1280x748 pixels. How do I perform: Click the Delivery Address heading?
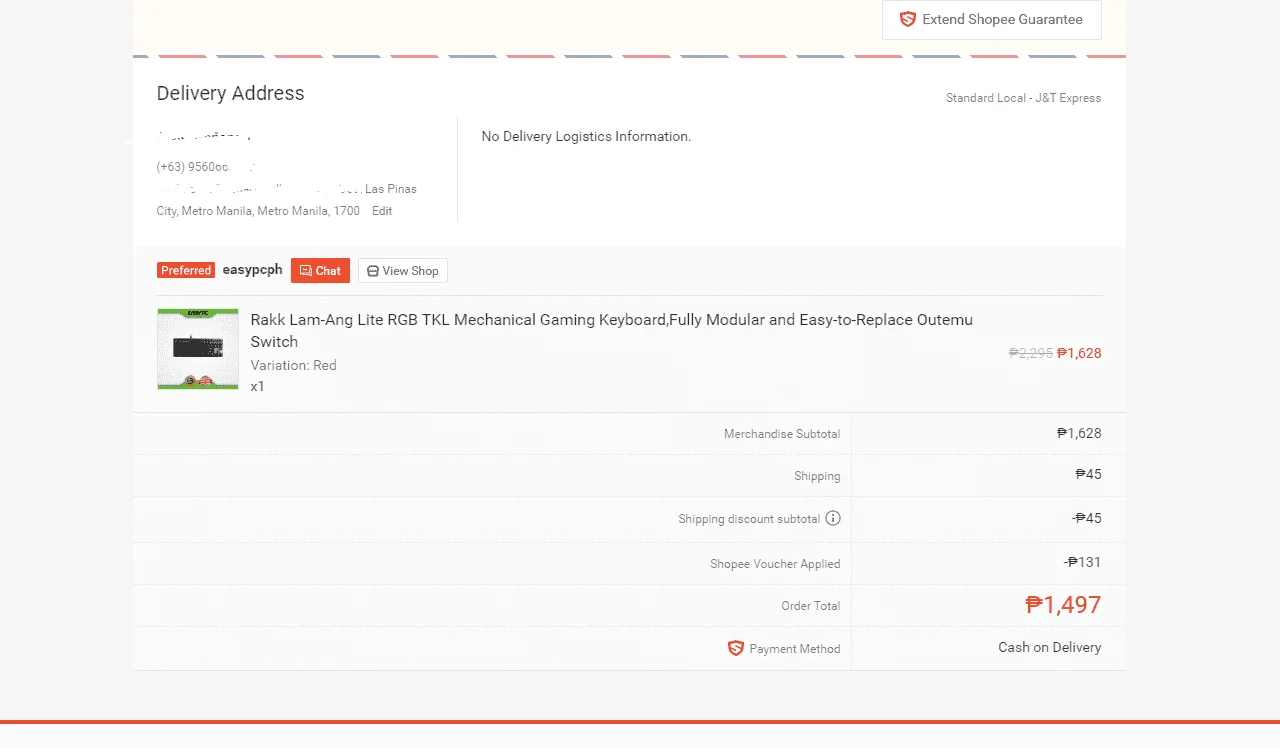231,93
